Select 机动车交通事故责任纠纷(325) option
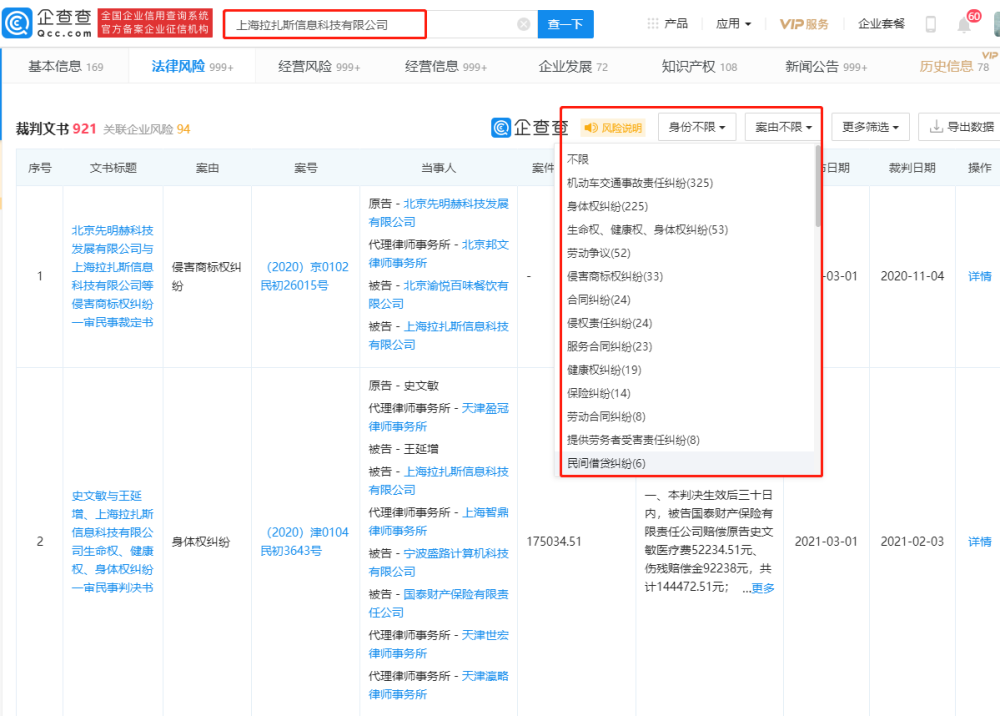 point(639,183)
